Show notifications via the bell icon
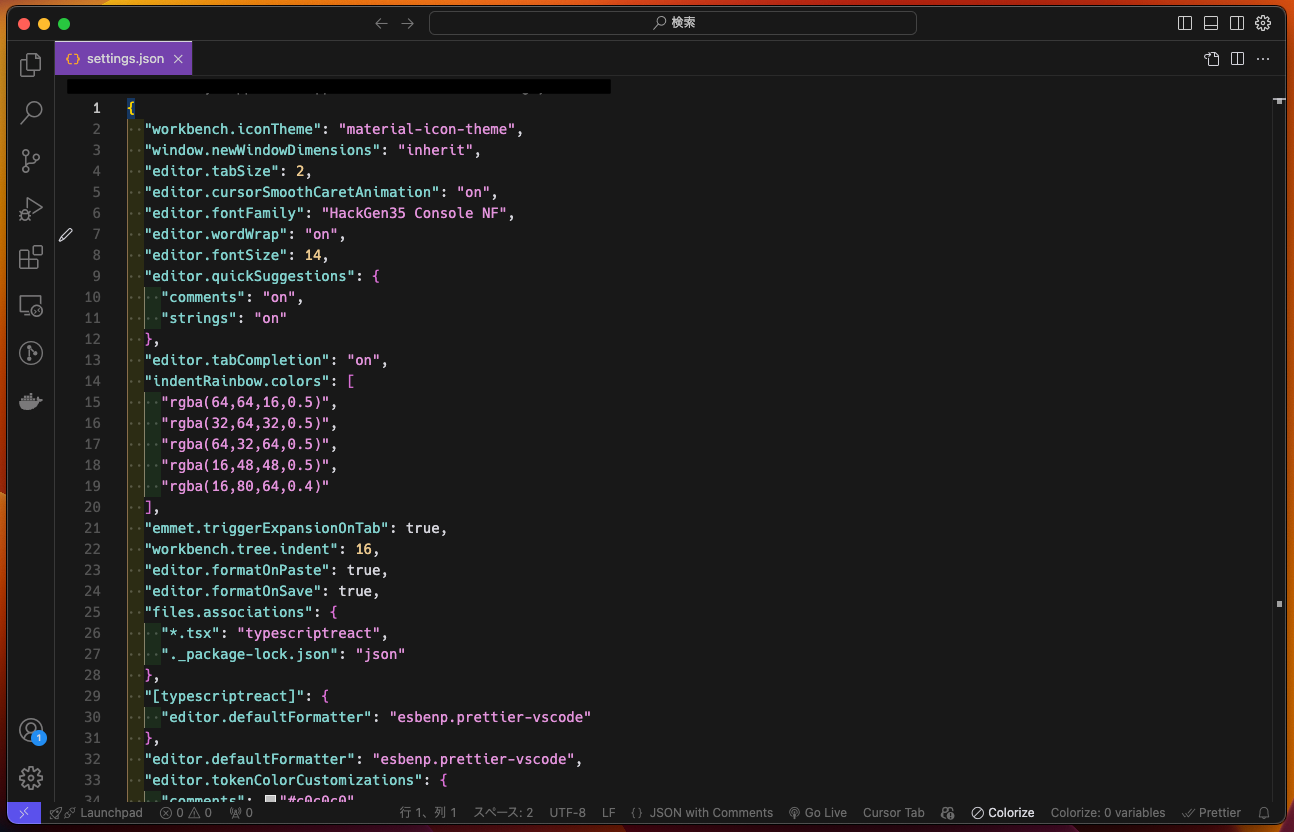Image resolution: width=1294 pixels, height=832 pixels. 1264,813
